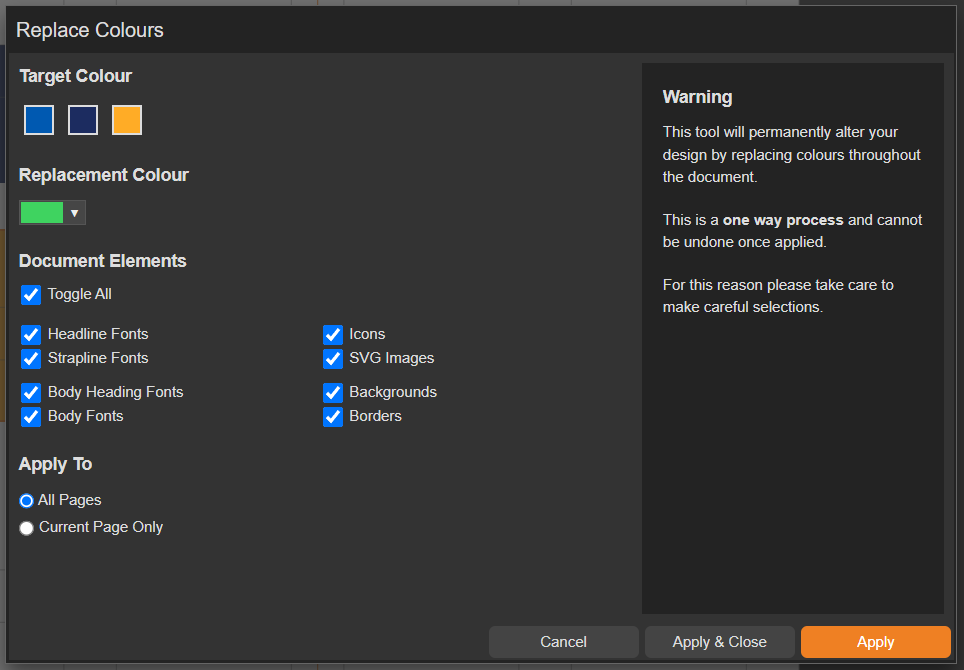Untick Strapline Fonts option
Image resolution: width=964 pixels, height=670 pixels.
[31, 358]
